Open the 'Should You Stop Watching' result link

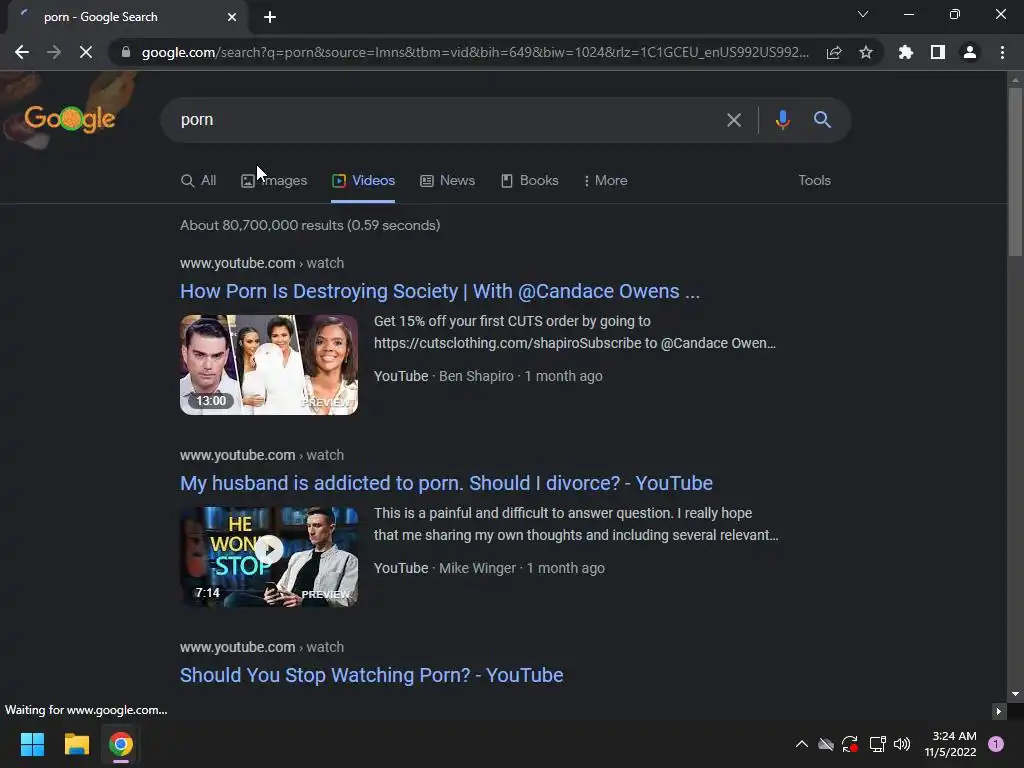pyautogui.click(x=372, y=675)
